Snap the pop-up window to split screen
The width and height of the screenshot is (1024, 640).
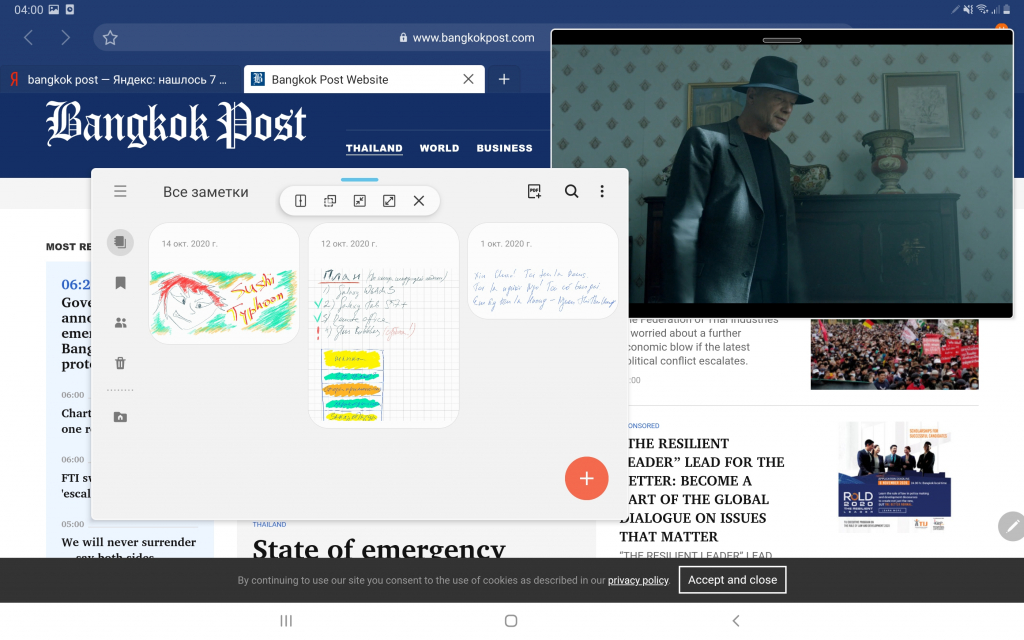300,201
